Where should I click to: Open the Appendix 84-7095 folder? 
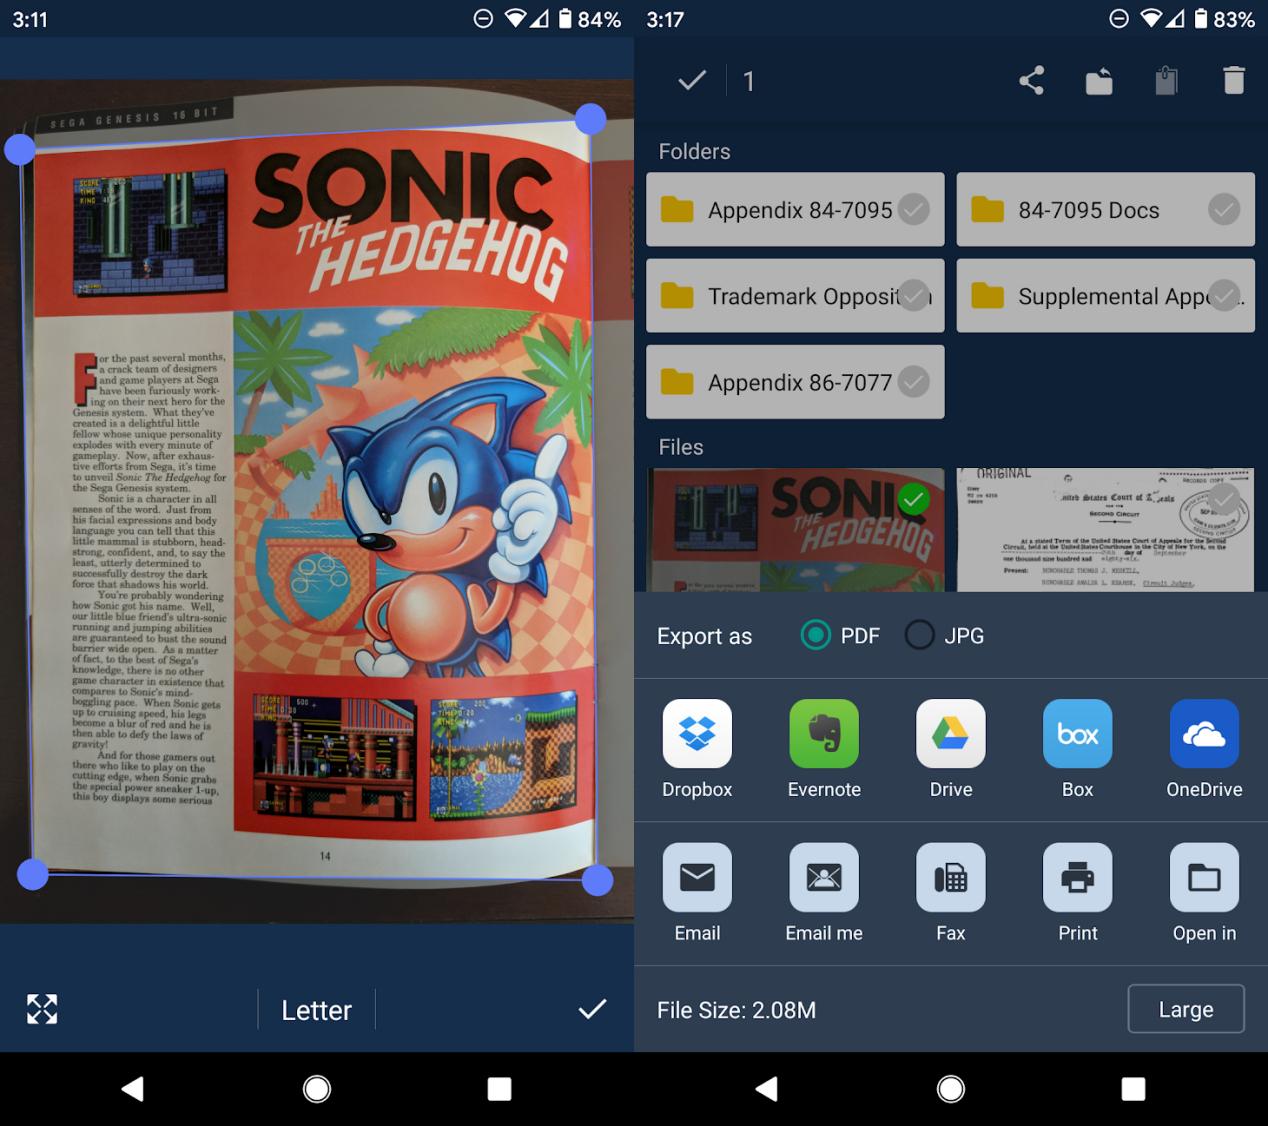[x=795, y=209]
